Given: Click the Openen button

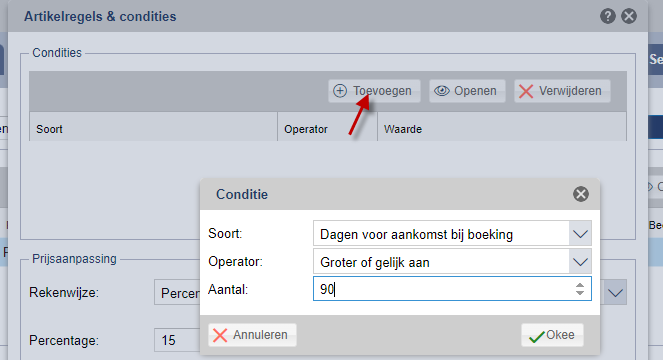Looking at the screenshot, I should pyautogui.click(x=467, y=91).
